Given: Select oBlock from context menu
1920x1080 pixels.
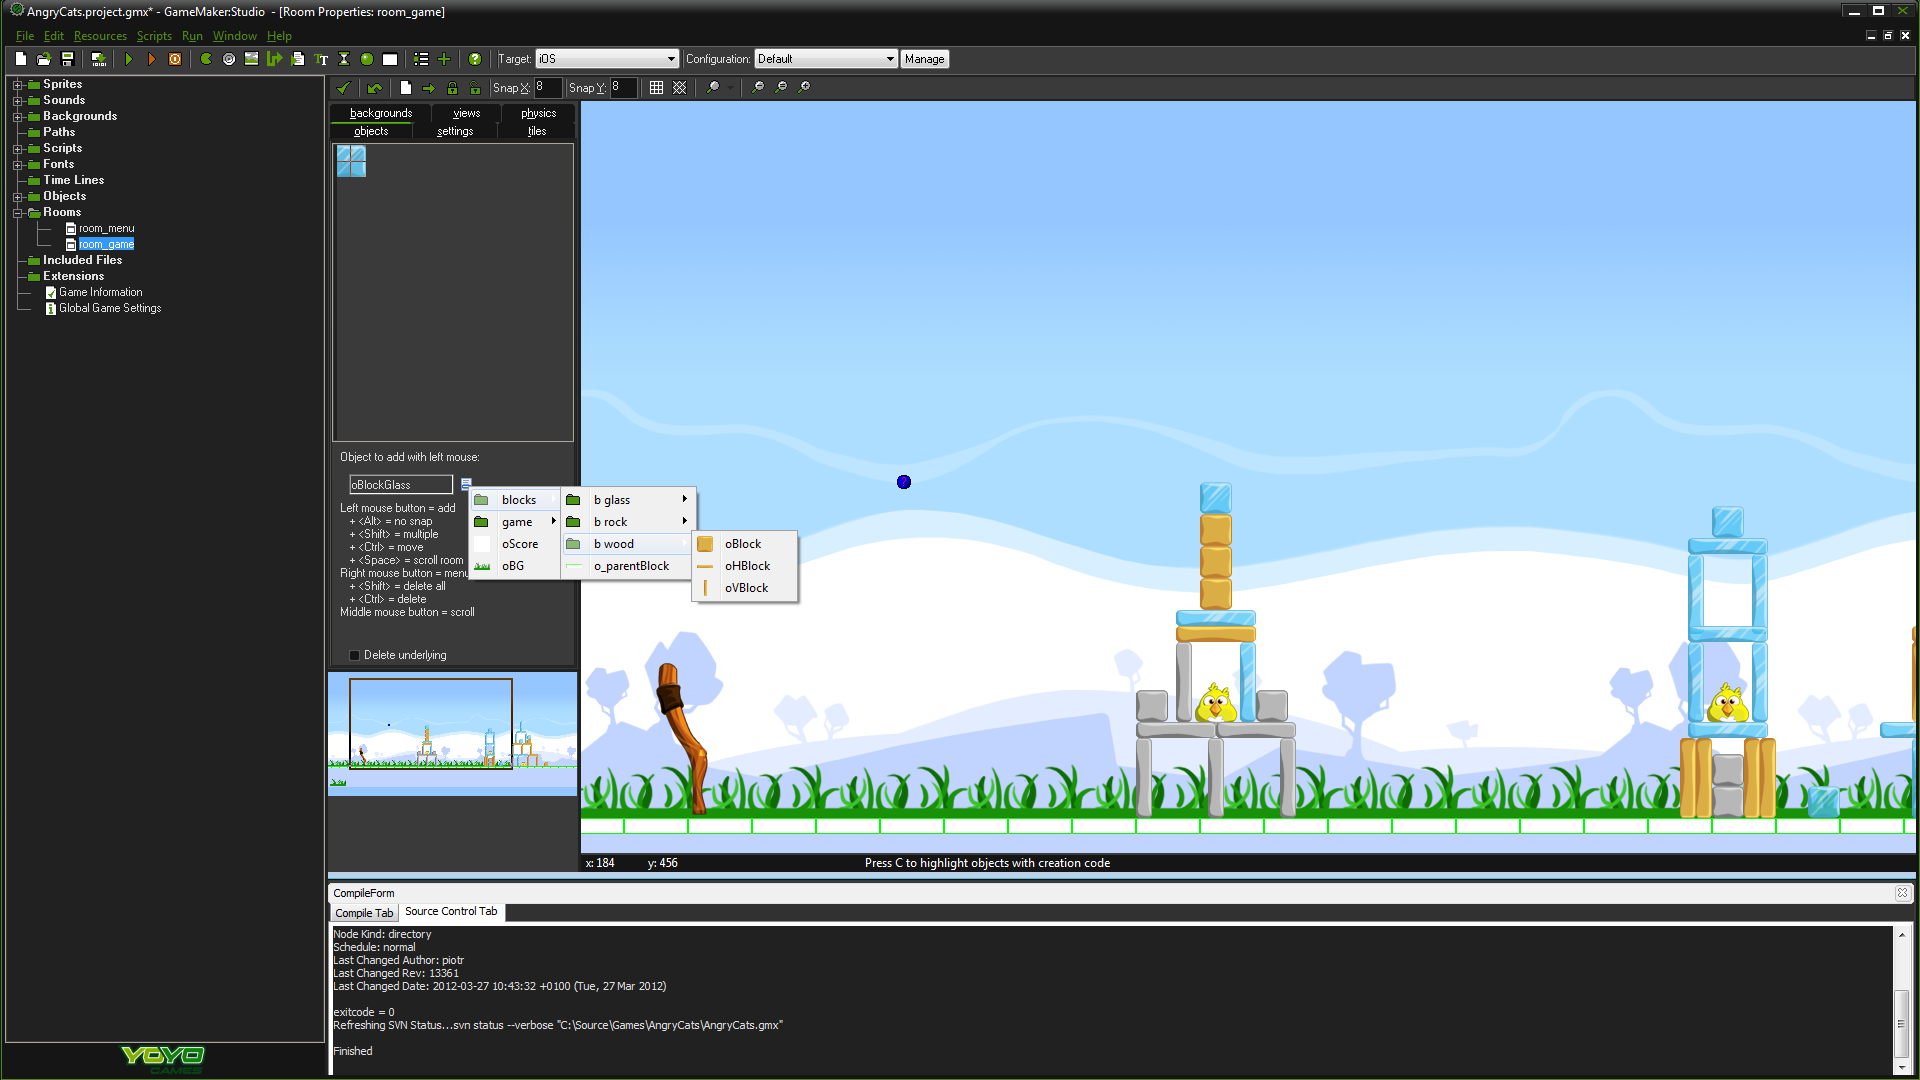Looking at the screenshot, I should pos(742,543).
